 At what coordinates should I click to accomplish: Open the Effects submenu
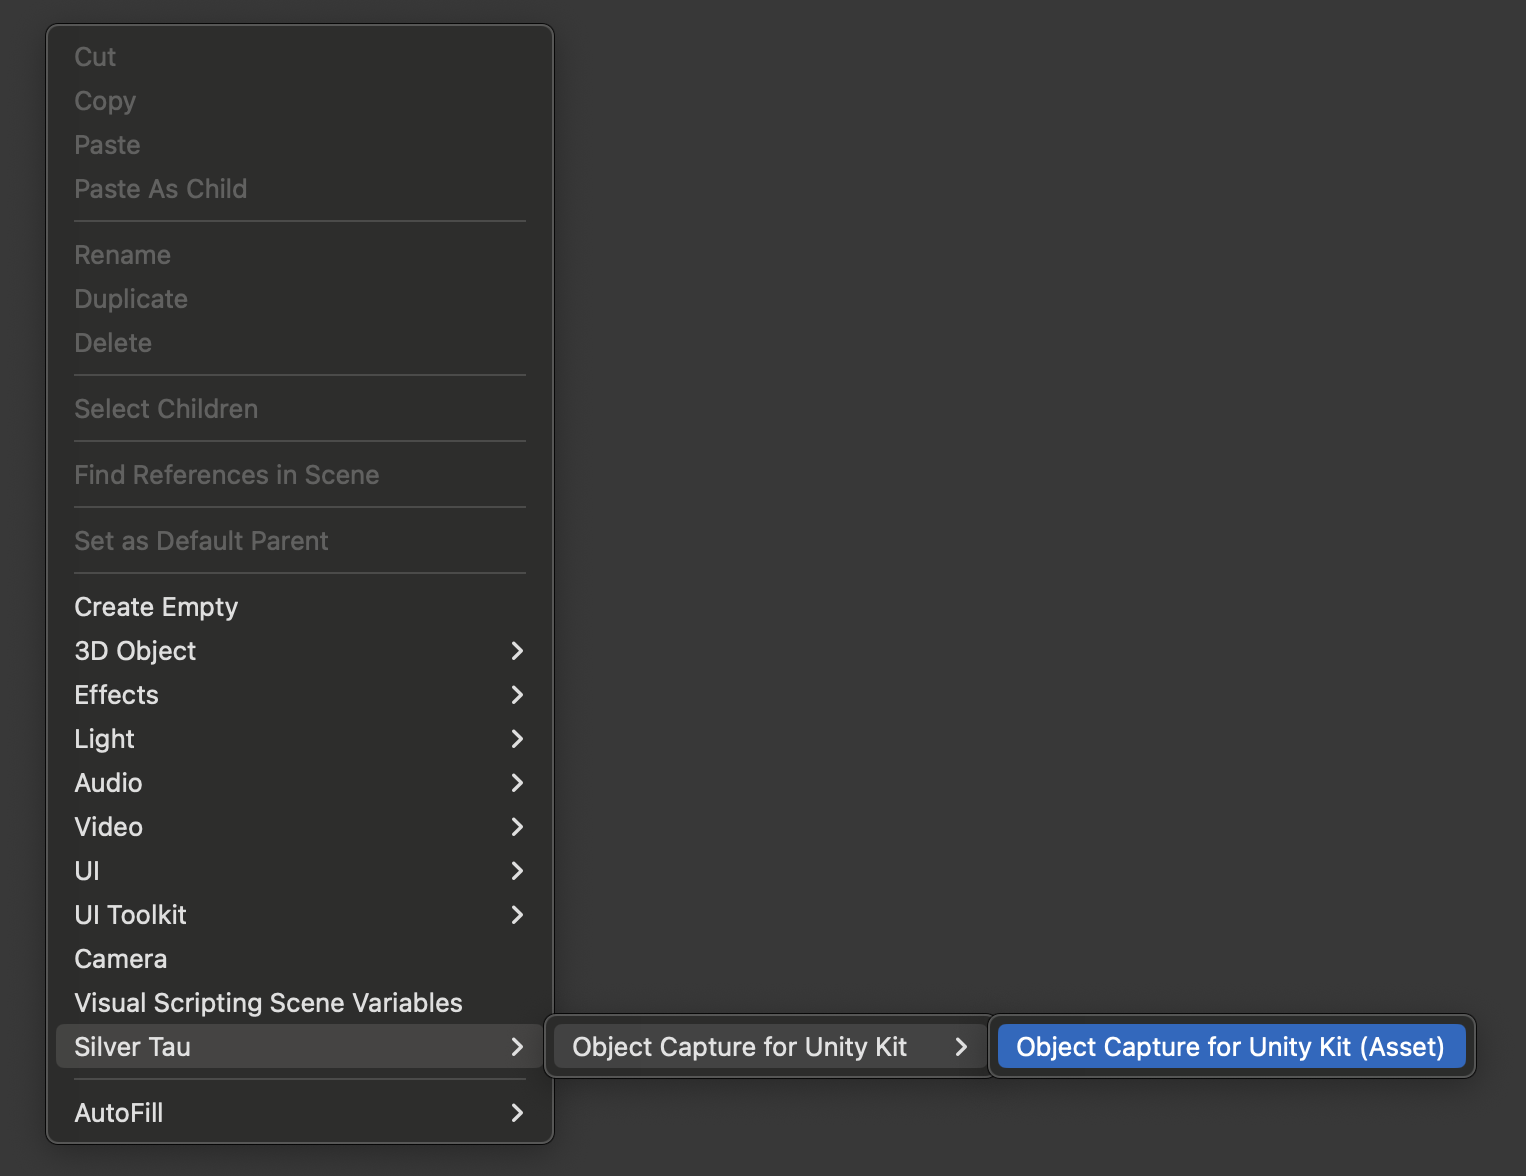click(x=300, y=695)
